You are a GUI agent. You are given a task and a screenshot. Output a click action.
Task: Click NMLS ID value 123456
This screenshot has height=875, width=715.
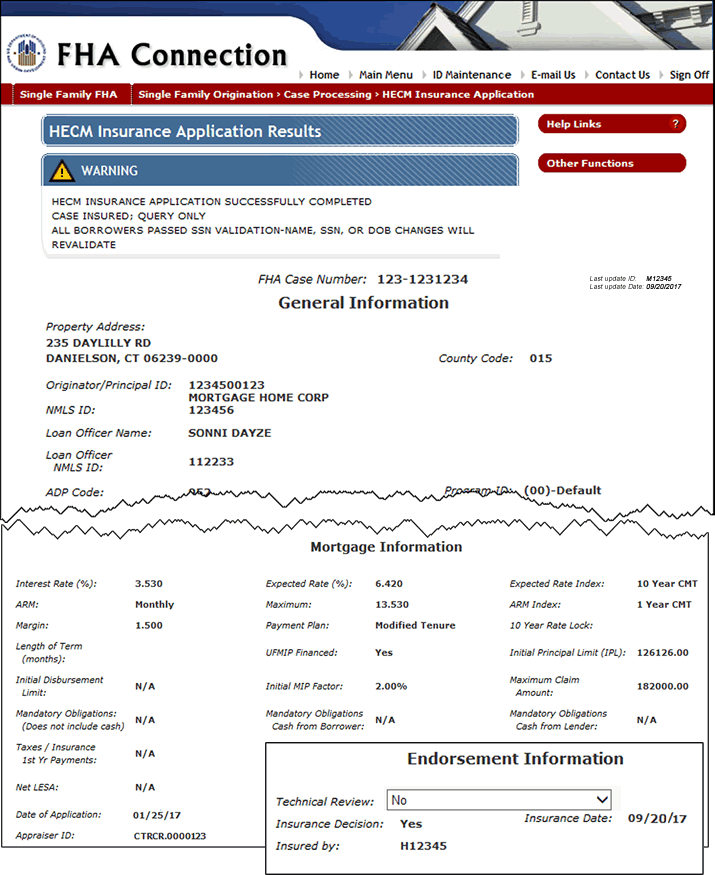211,410
